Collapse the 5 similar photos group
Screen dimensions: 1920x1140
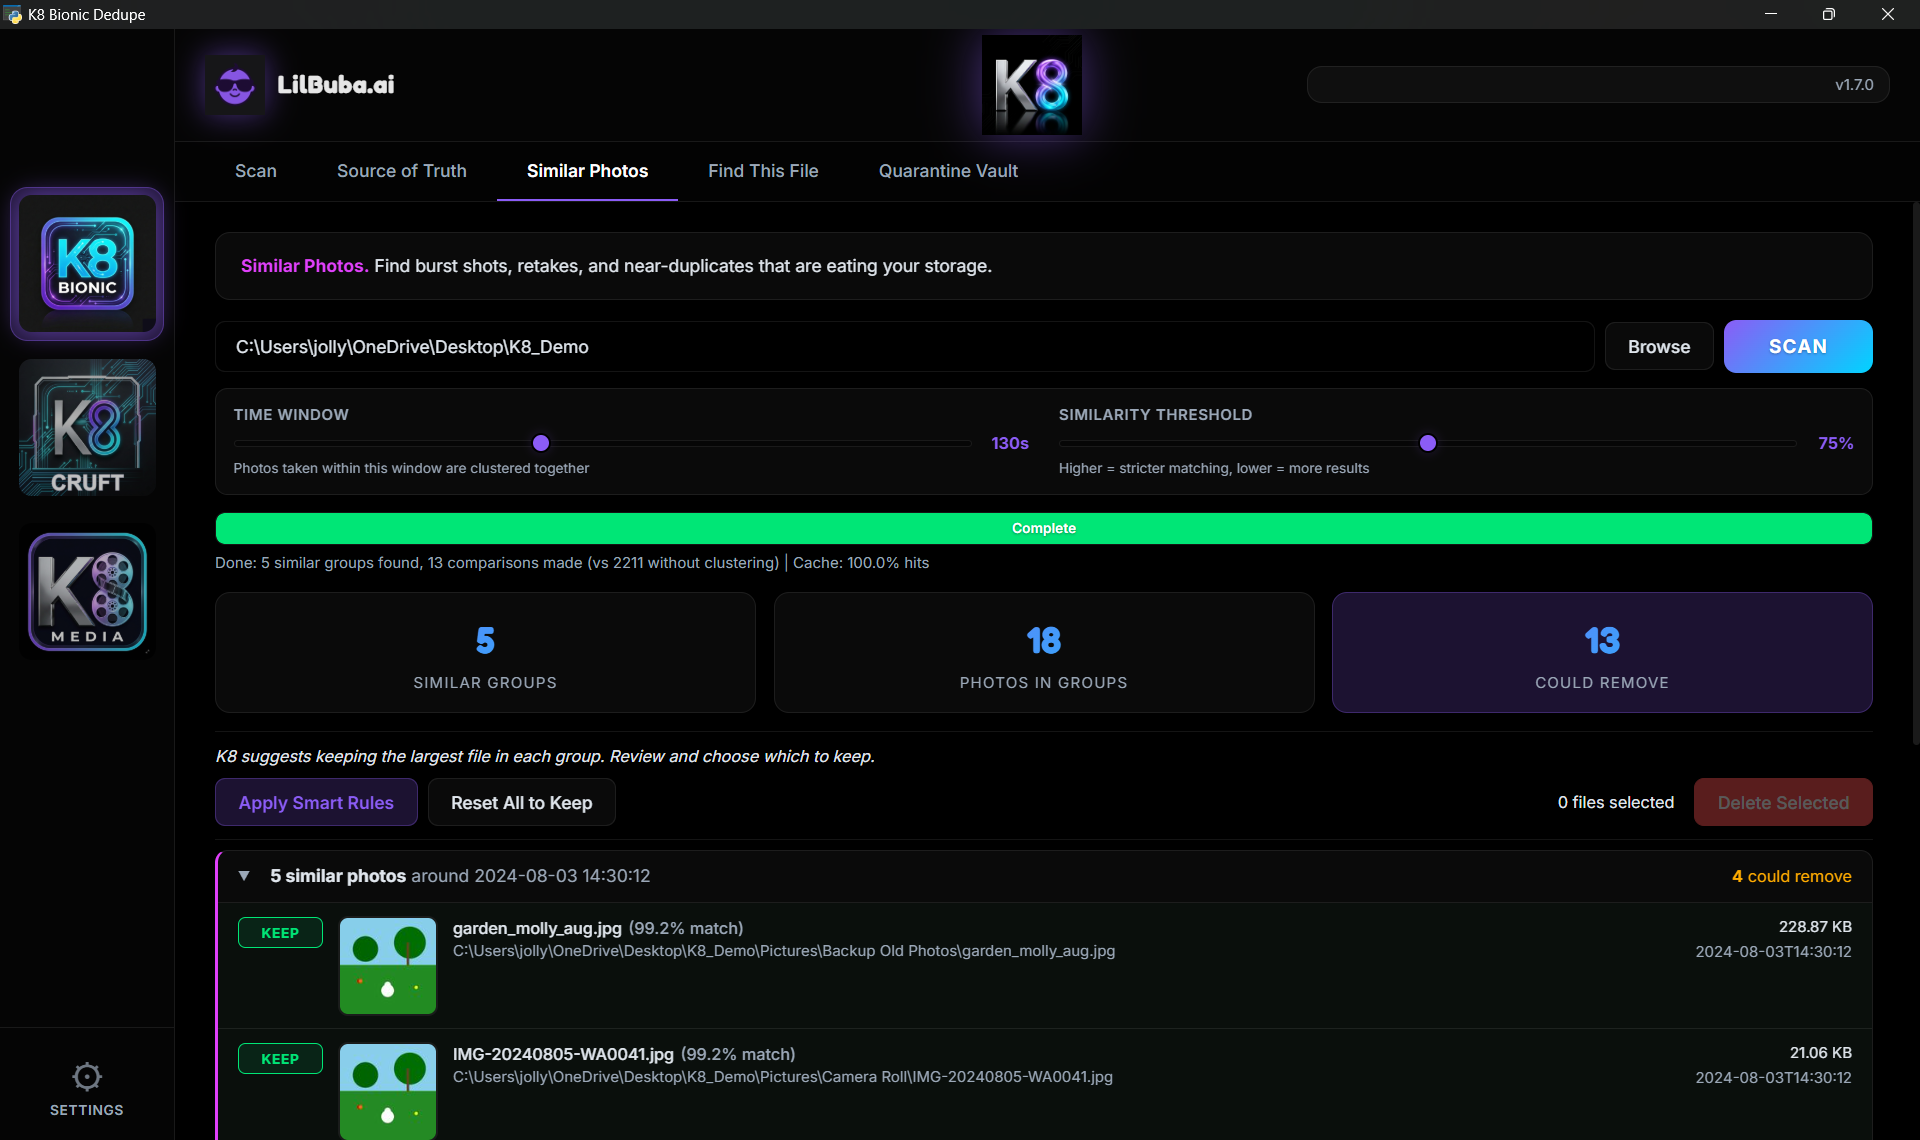244,875
